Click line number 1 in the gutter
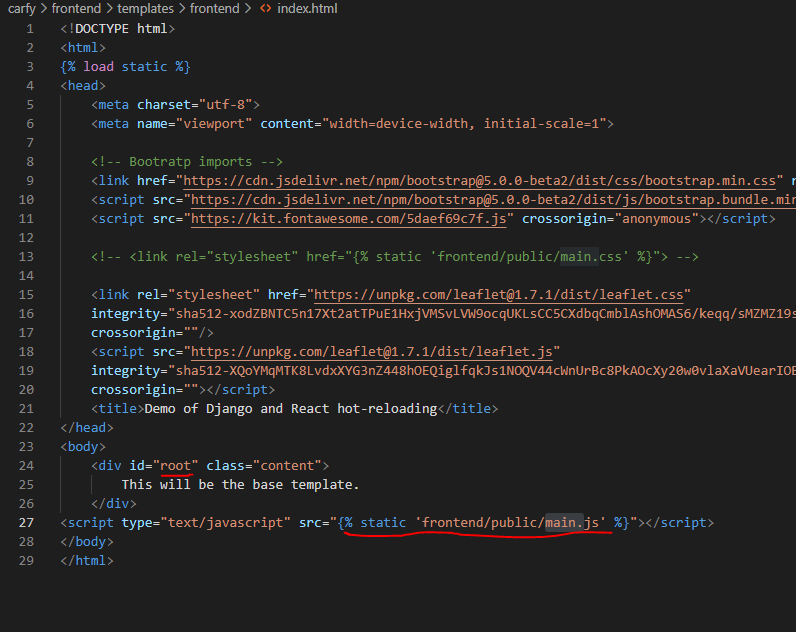 (x=30, y=29)
